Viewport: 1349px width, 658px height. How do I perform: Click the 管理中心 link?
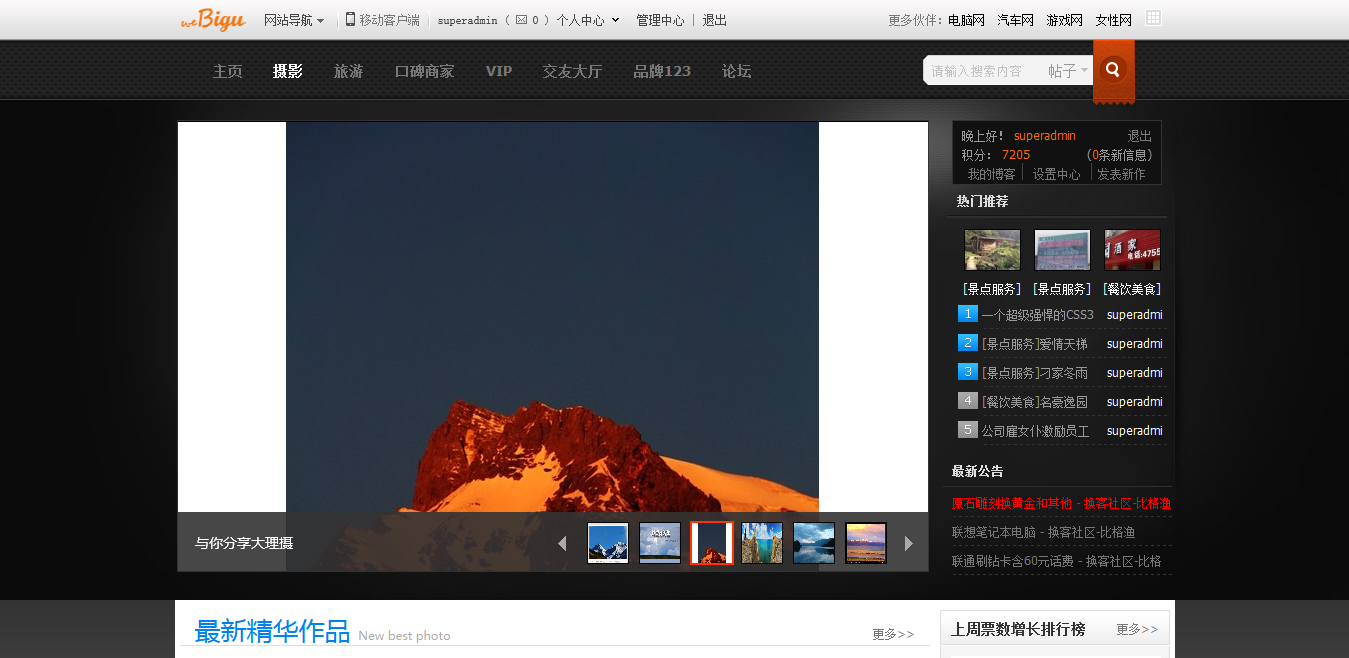[x=660, y=20]
